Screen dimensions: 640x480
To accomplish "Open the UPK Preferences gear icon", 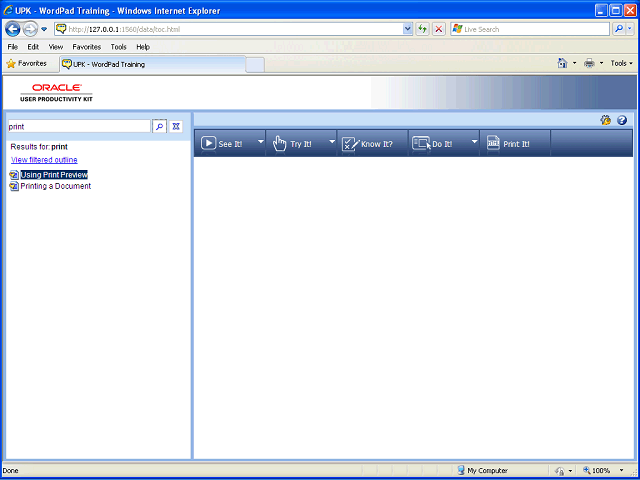I will (x=606, y=120).
